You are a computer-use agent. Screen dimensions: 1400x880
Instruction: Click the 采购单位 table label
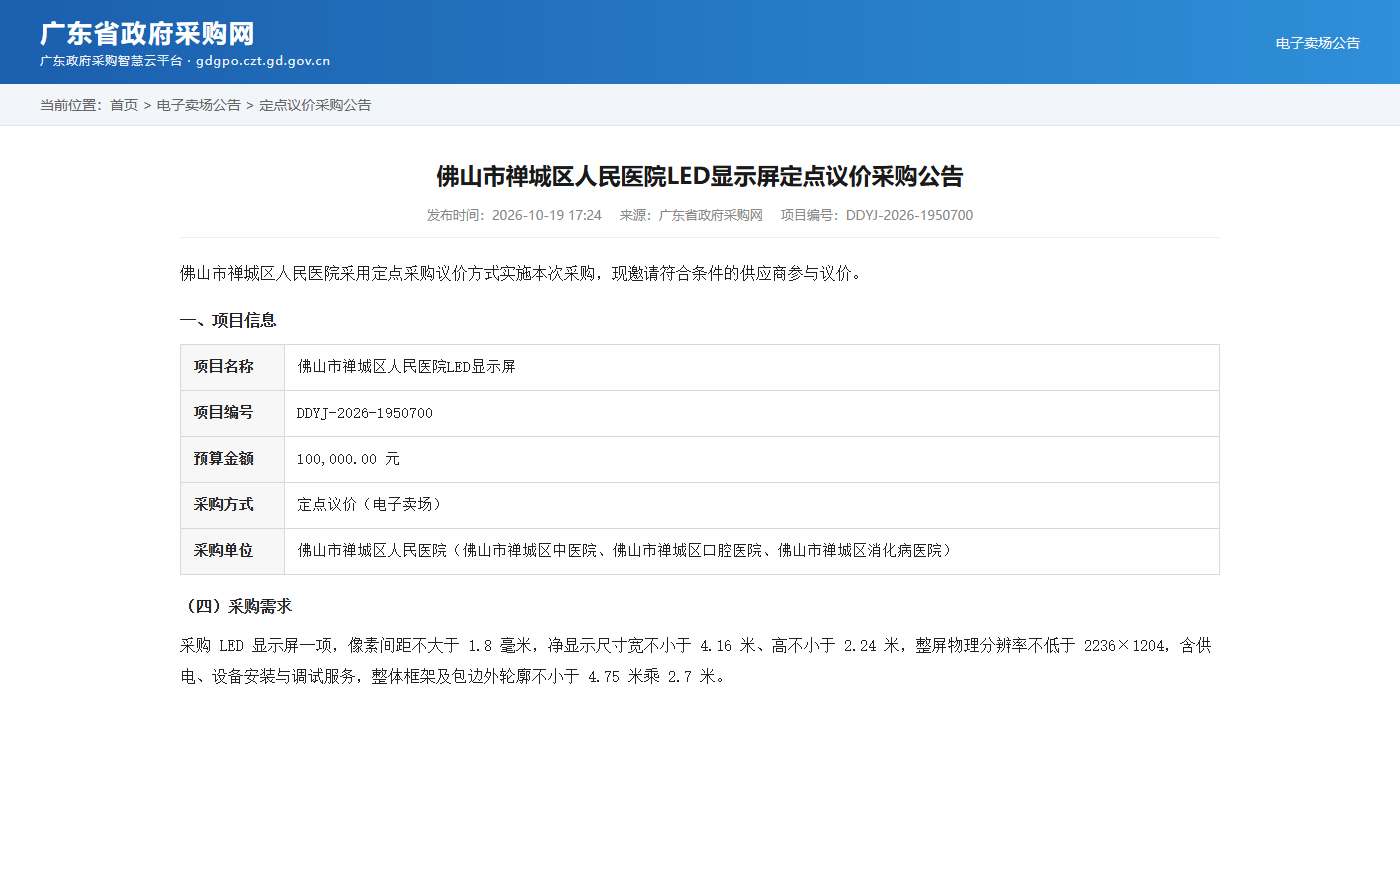224,551
